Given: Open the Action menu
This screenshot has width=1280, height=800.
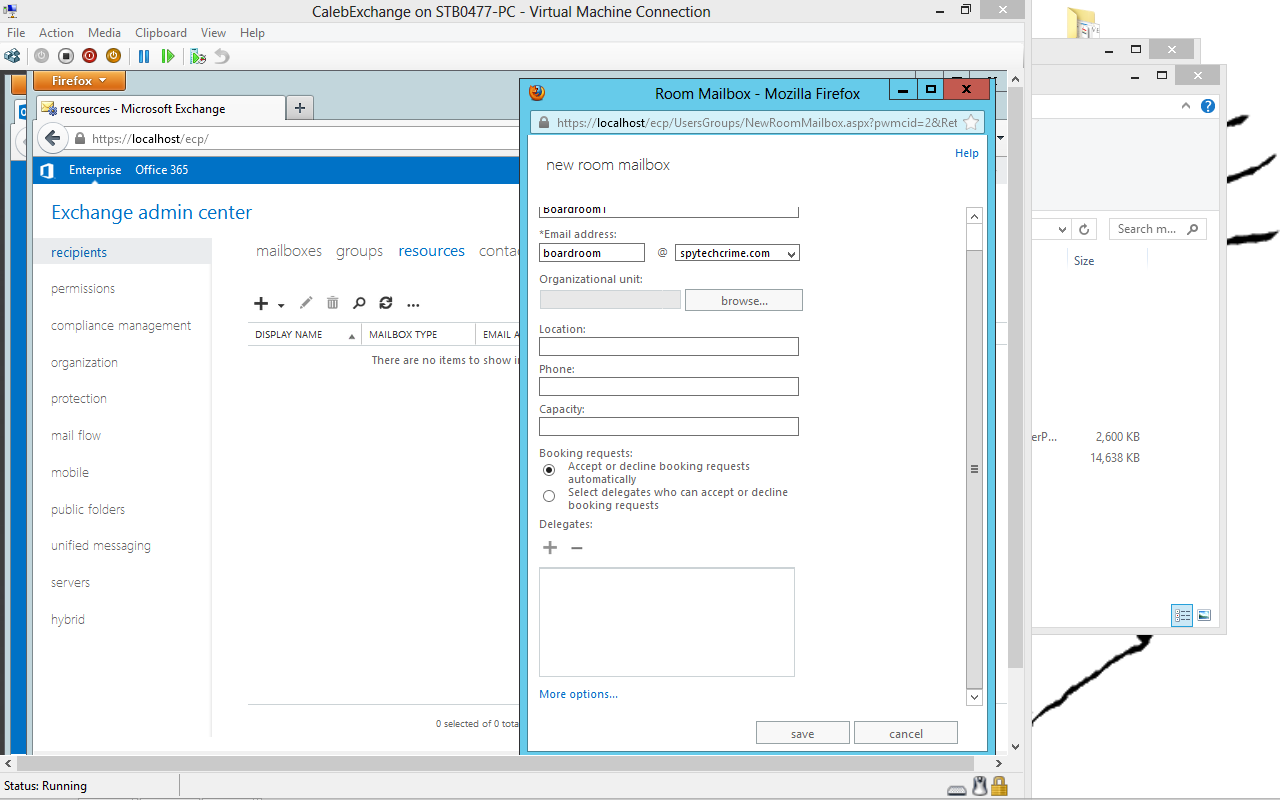Looking at the screenshot, I should pyautogui.click(x=57, y=33).
